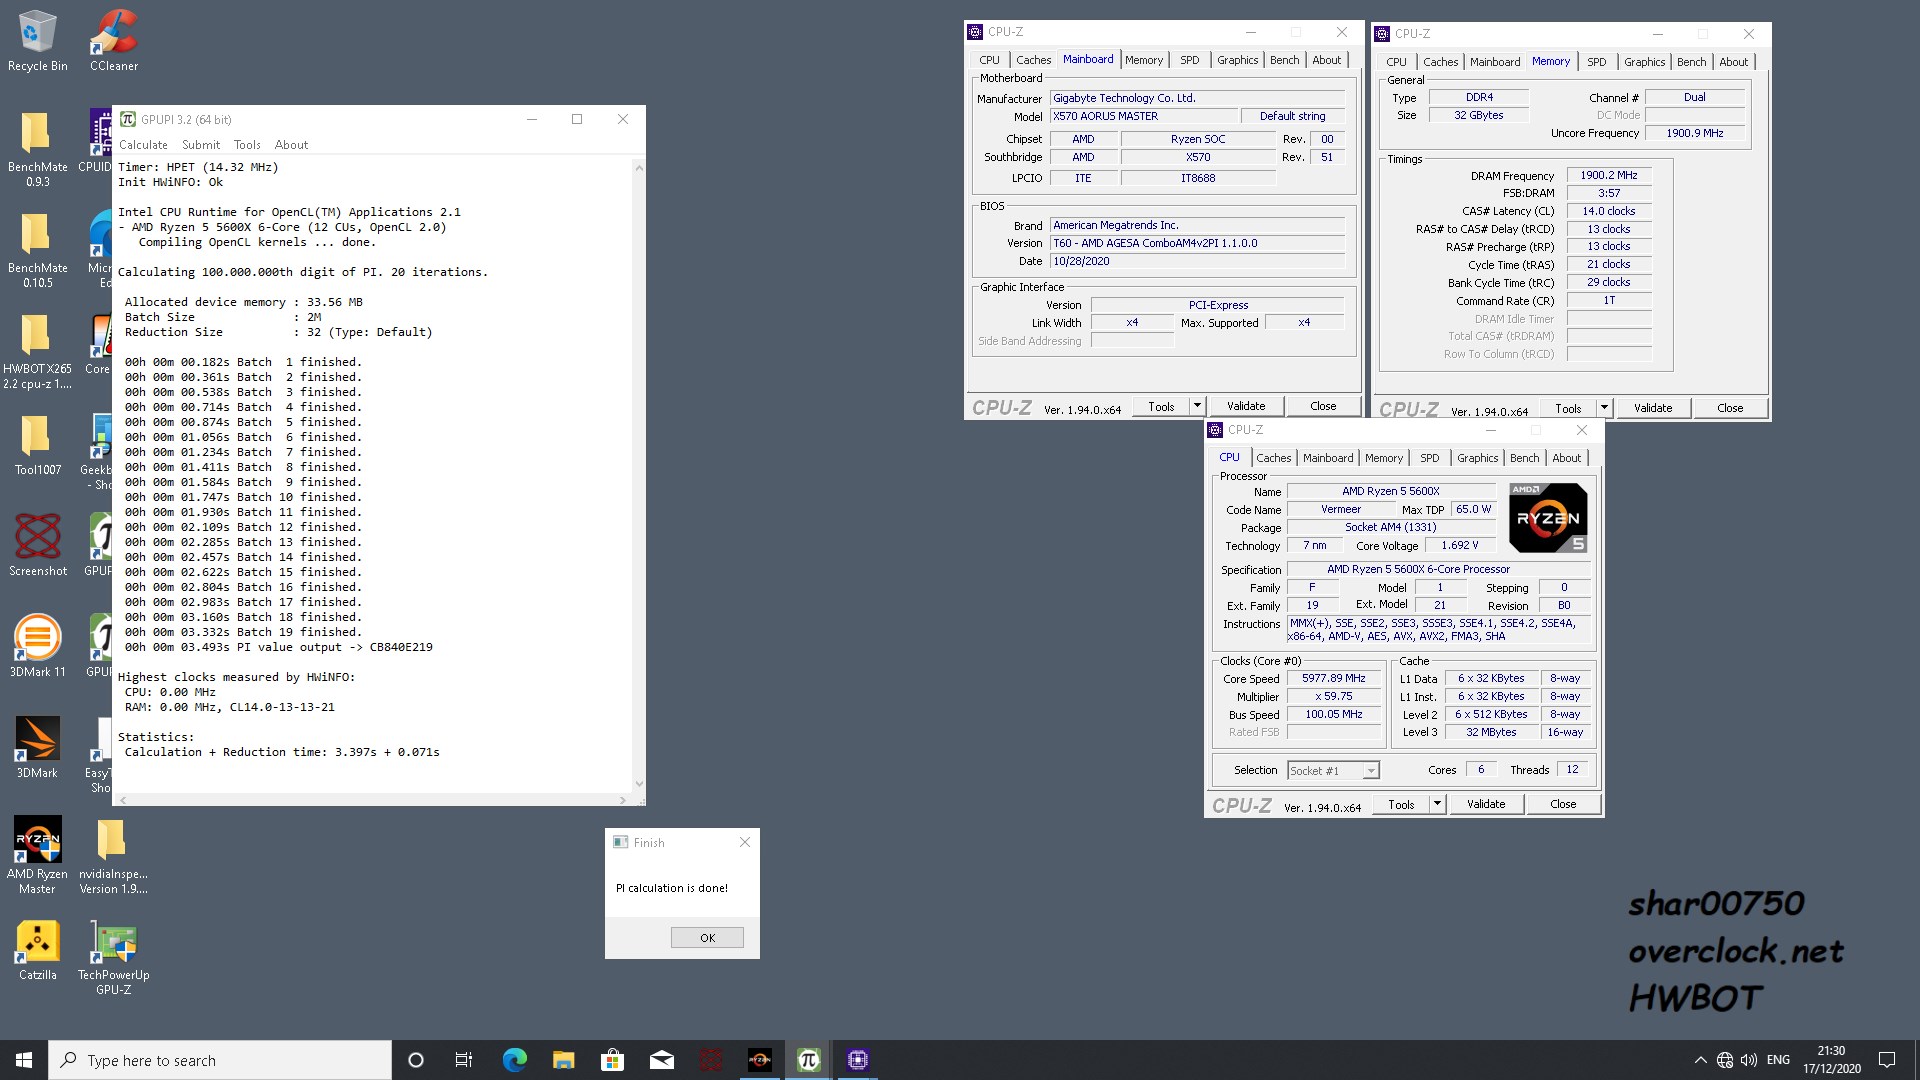This screenshot has width=1920, height=1080.
Task: Click OK in the Finish dialog
Action: pos(707,938)
